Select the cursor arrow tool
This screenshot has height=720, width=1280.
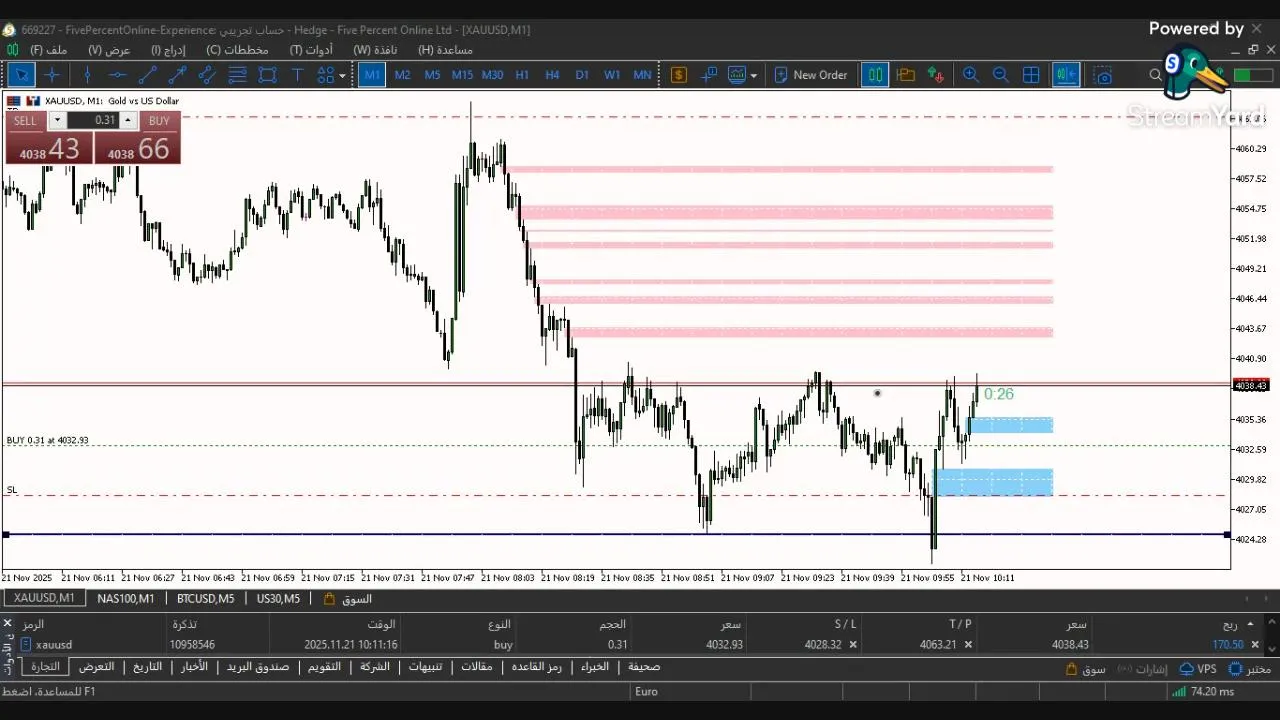click(x=22, y=75)
